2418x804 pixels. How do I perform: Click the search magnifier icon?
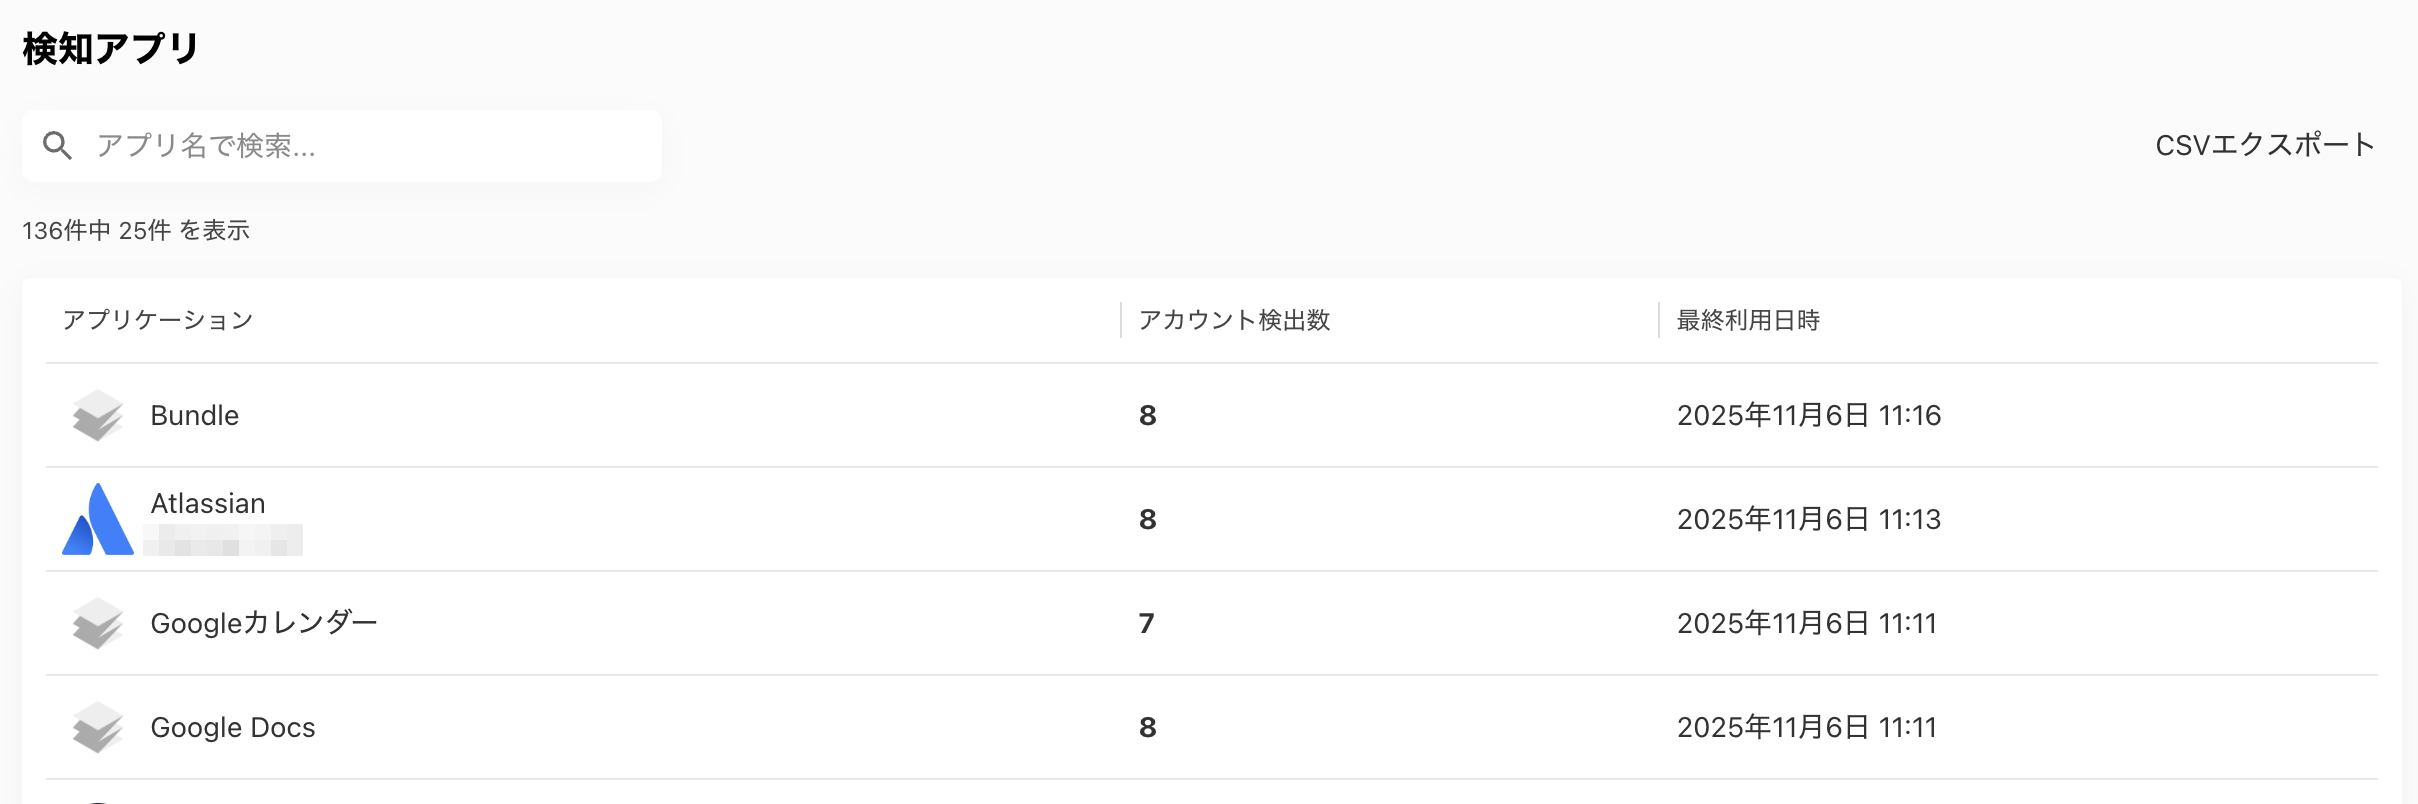click(x=57, y=145)
